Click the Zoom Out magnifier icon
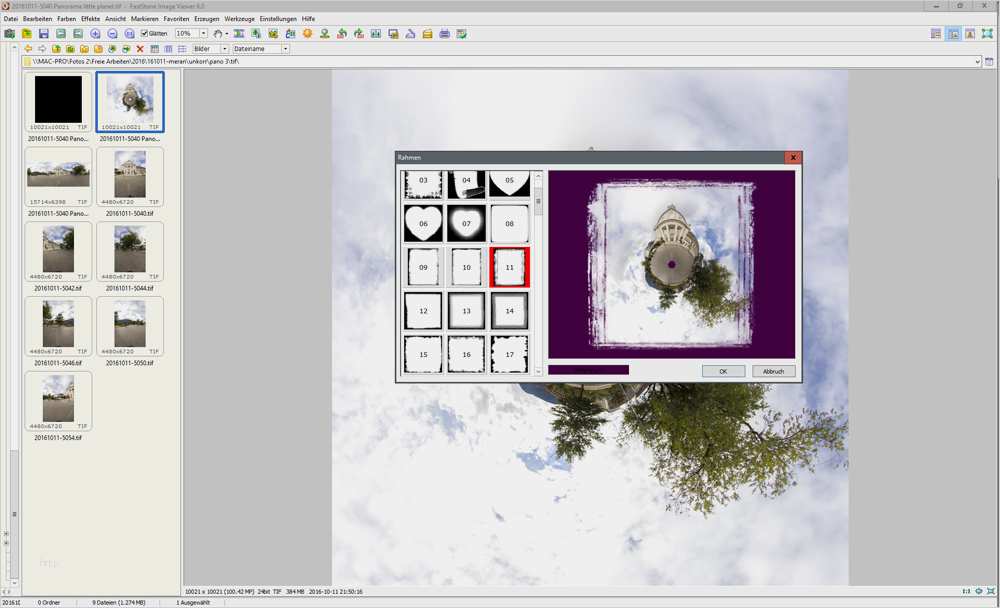The image size is (1000, 608). tap(112, 34)
